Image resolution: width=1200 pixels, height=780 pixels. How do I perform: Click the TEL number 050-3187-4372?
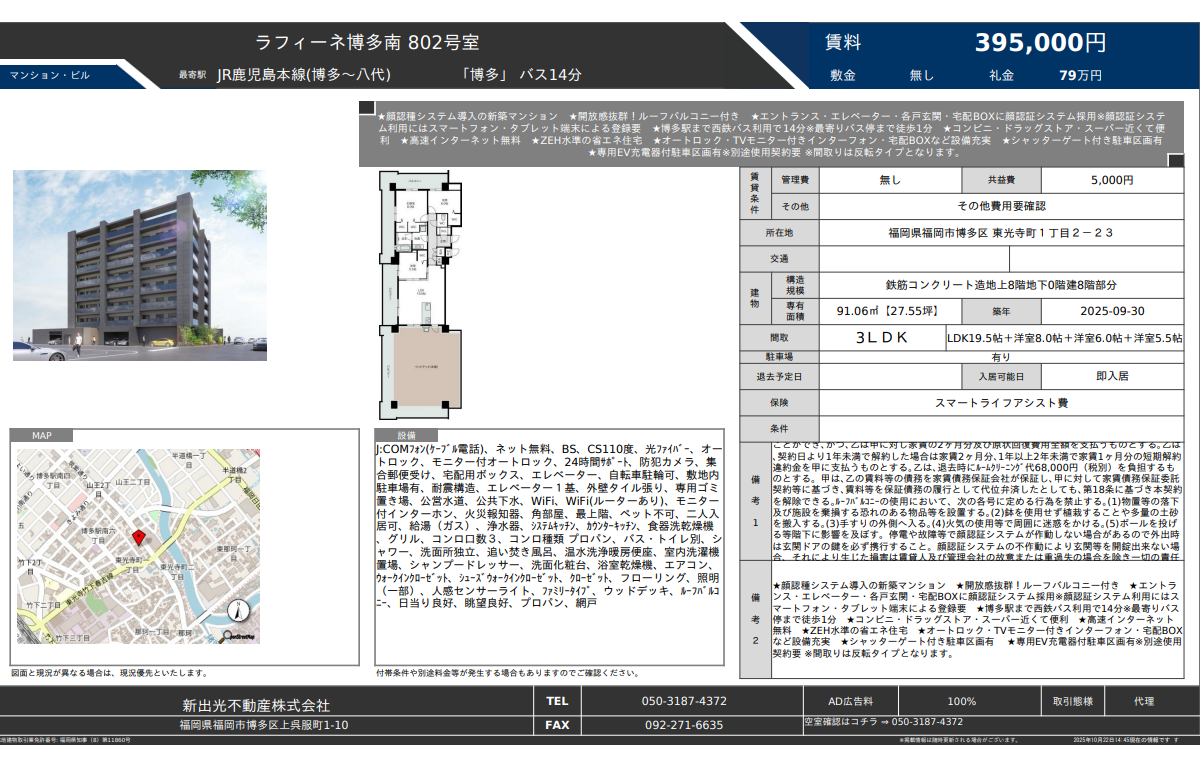click(x=684, y=701)
